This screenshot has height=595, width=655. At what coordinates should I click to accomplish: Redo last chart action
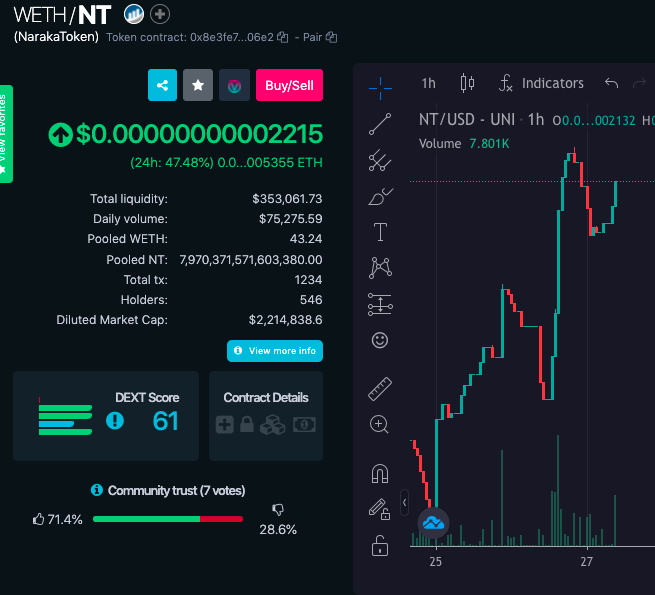639,83
